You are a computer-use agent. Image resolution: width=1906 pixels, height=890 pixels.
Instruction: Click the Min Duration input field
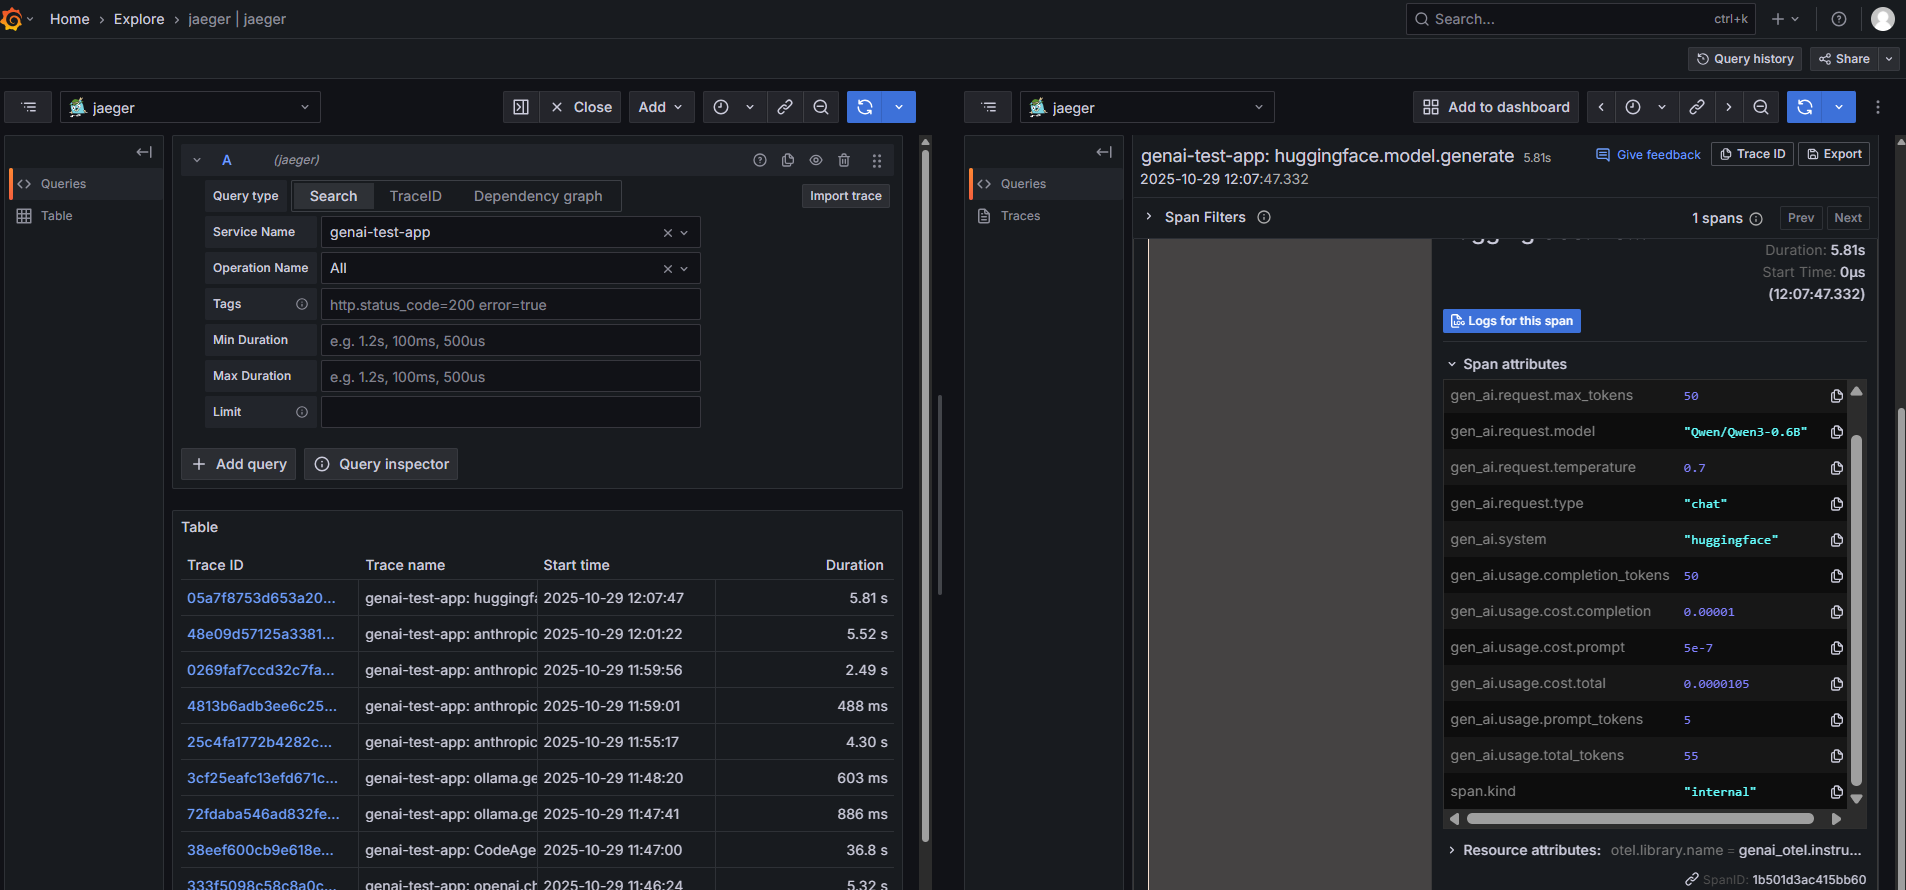(510, 341)
